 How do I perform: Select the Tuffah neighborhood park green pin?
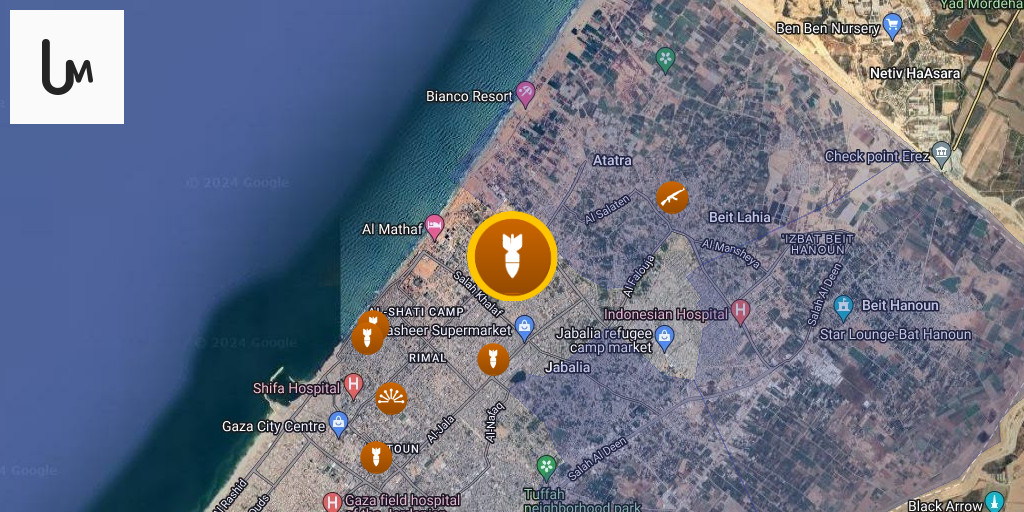tap(547, 468)
